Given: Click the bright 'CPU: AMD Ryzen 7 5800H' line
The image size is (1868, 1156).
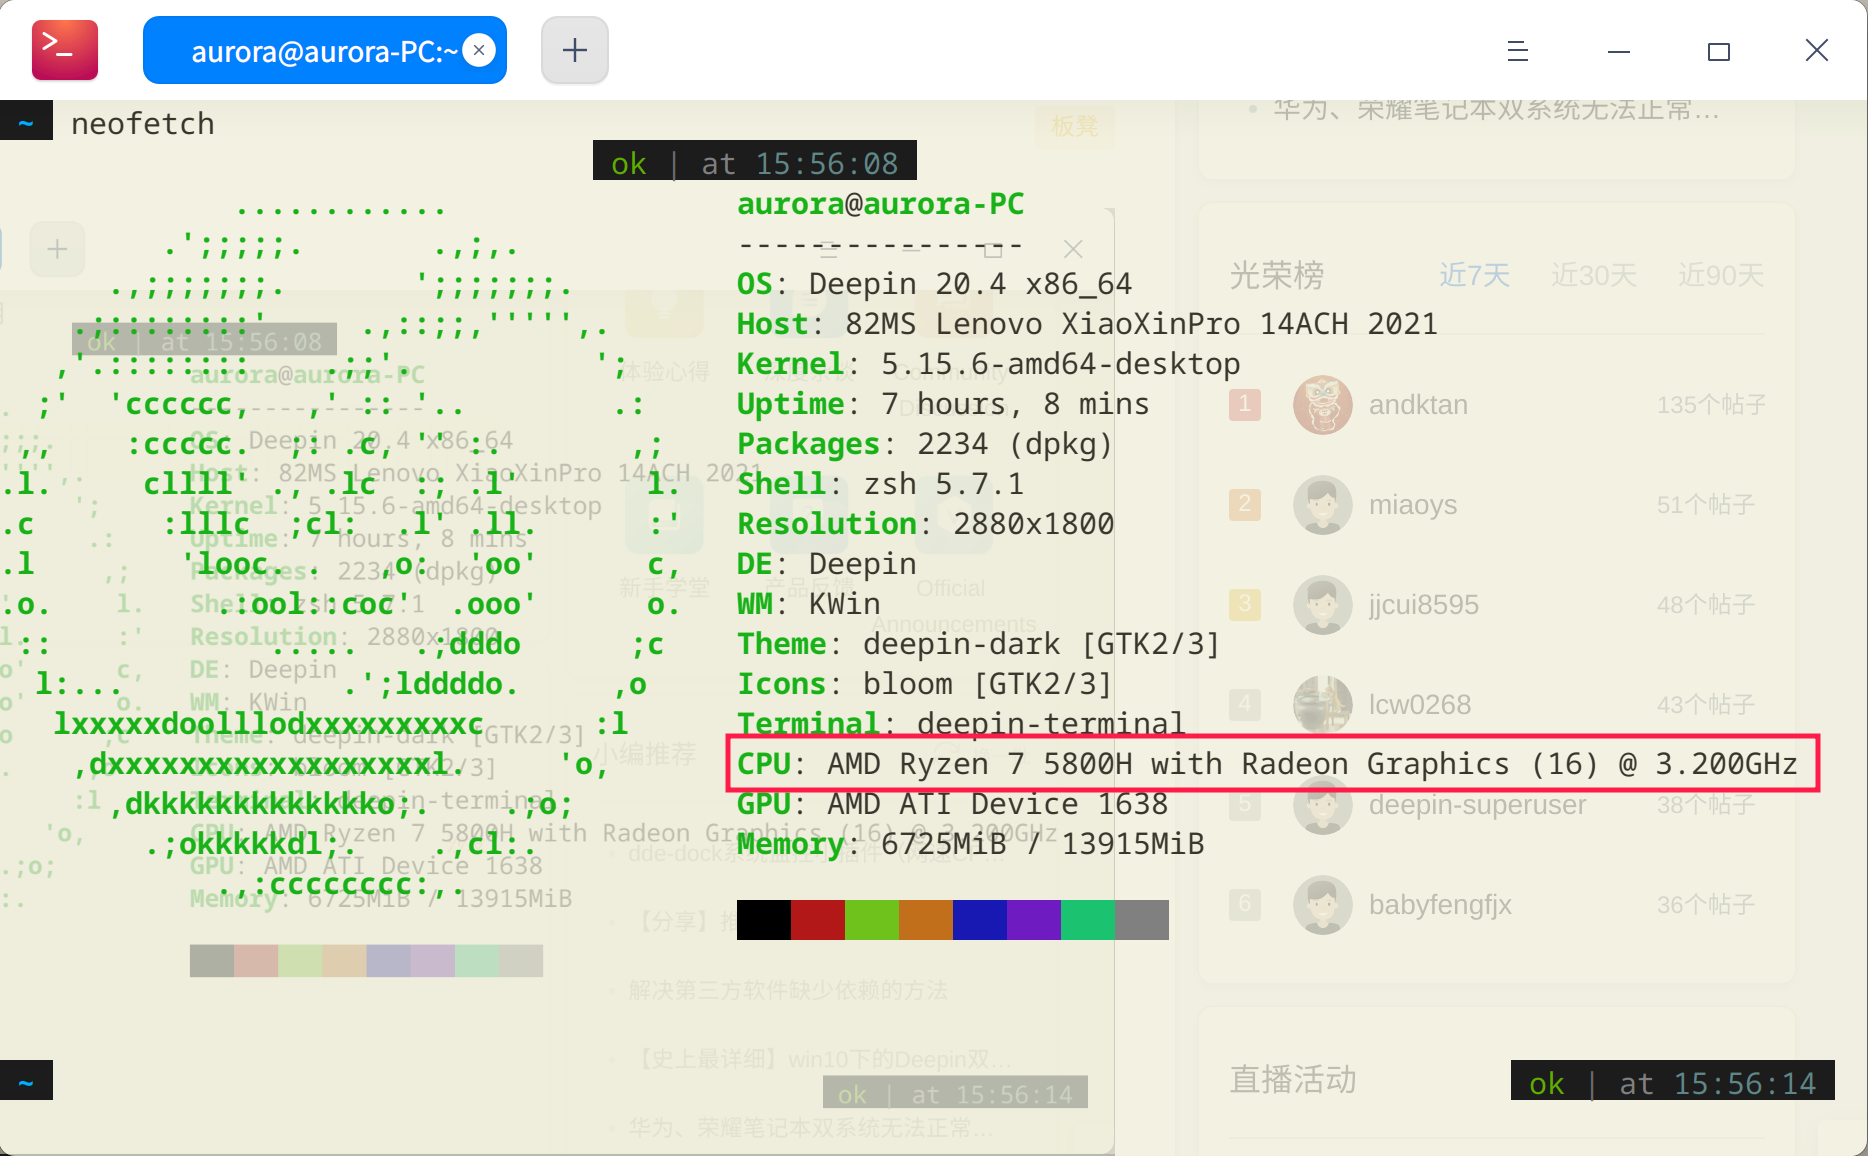Looking at the screenshot, I should 1267,764.
